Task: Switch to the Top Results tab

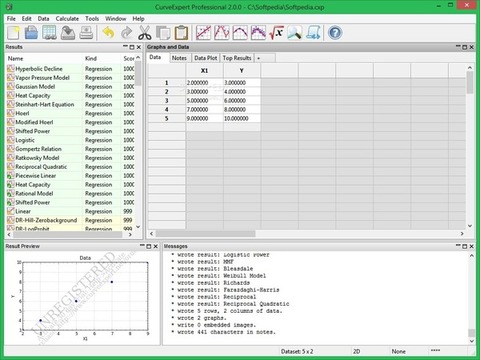Action: (237, 58)
